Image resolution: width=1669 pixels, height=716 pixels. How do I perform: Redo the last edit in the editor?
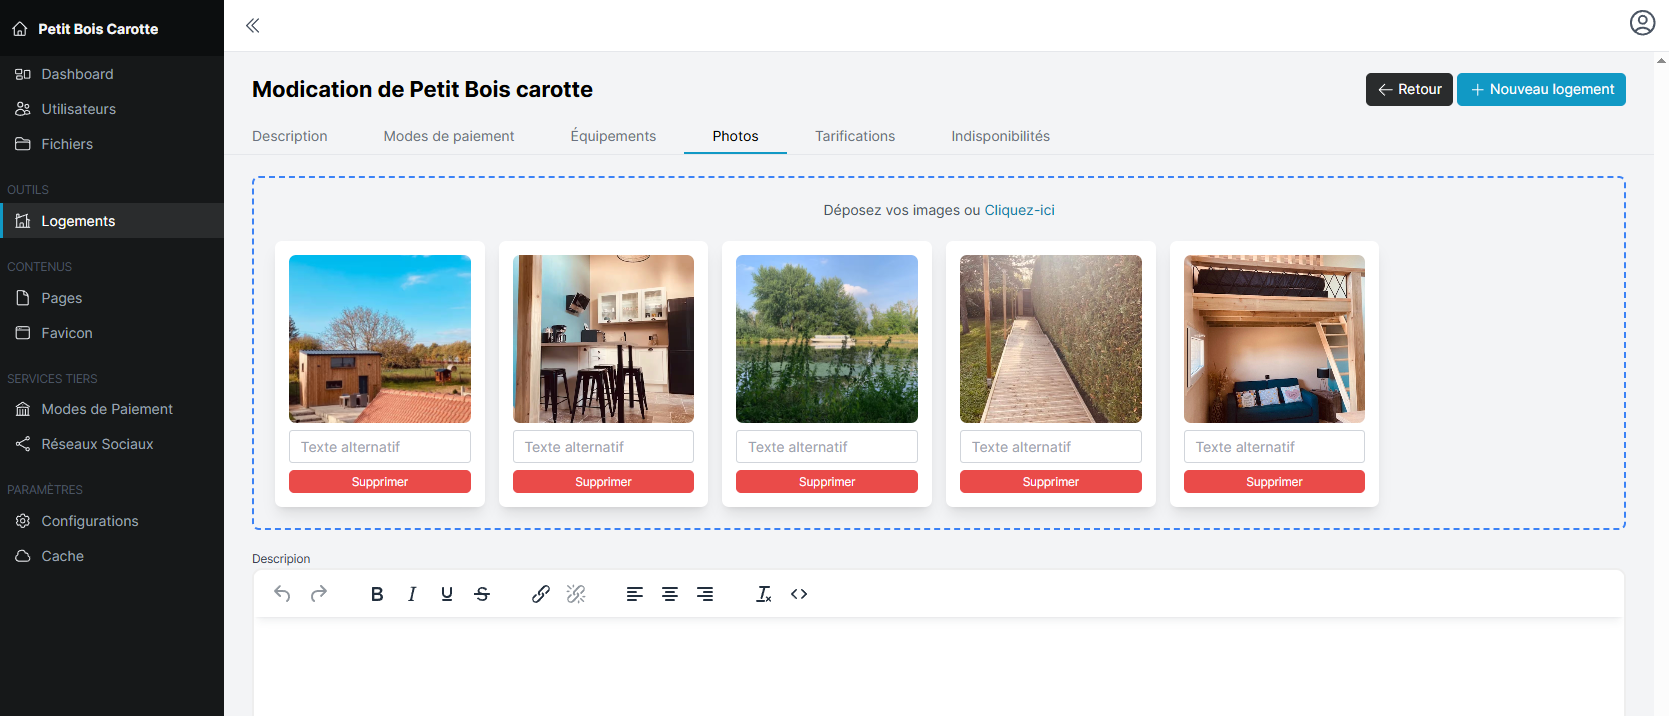(x=319, y=594)
